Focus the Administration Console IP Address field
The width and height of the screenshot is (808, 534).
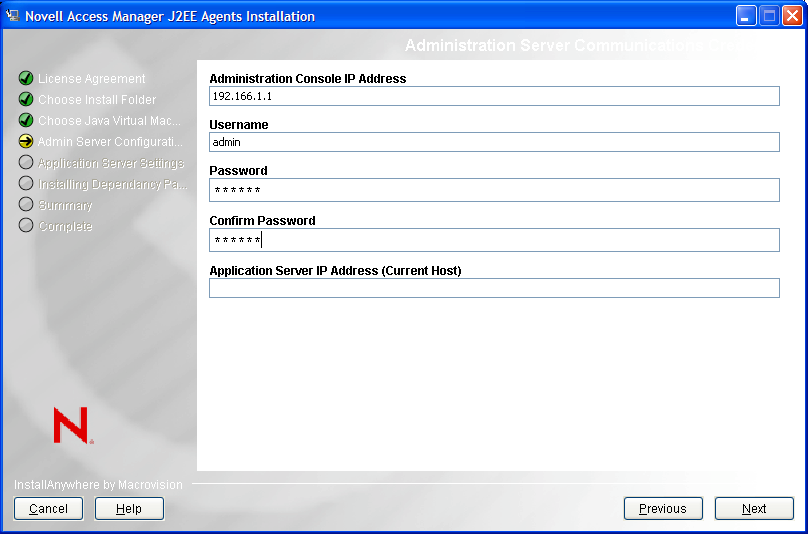coord(494,96)
